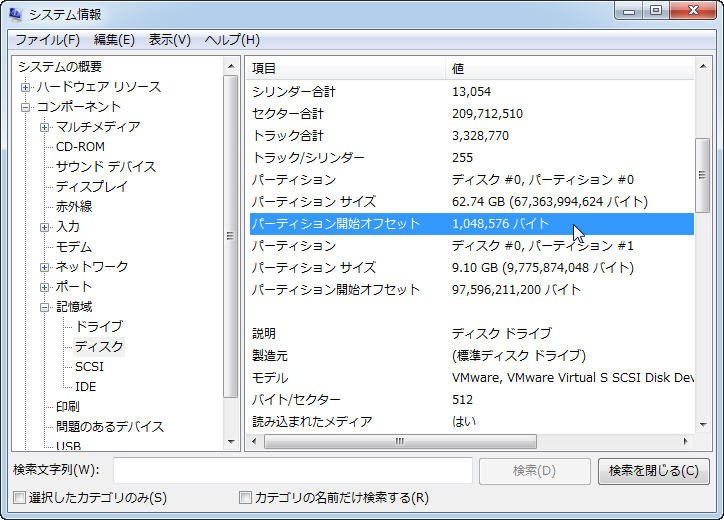Screen dimensions: 724x520
Task: Select highlighted パーティション開始オフセット 1,048,576 row
Action: coord(471,224)
